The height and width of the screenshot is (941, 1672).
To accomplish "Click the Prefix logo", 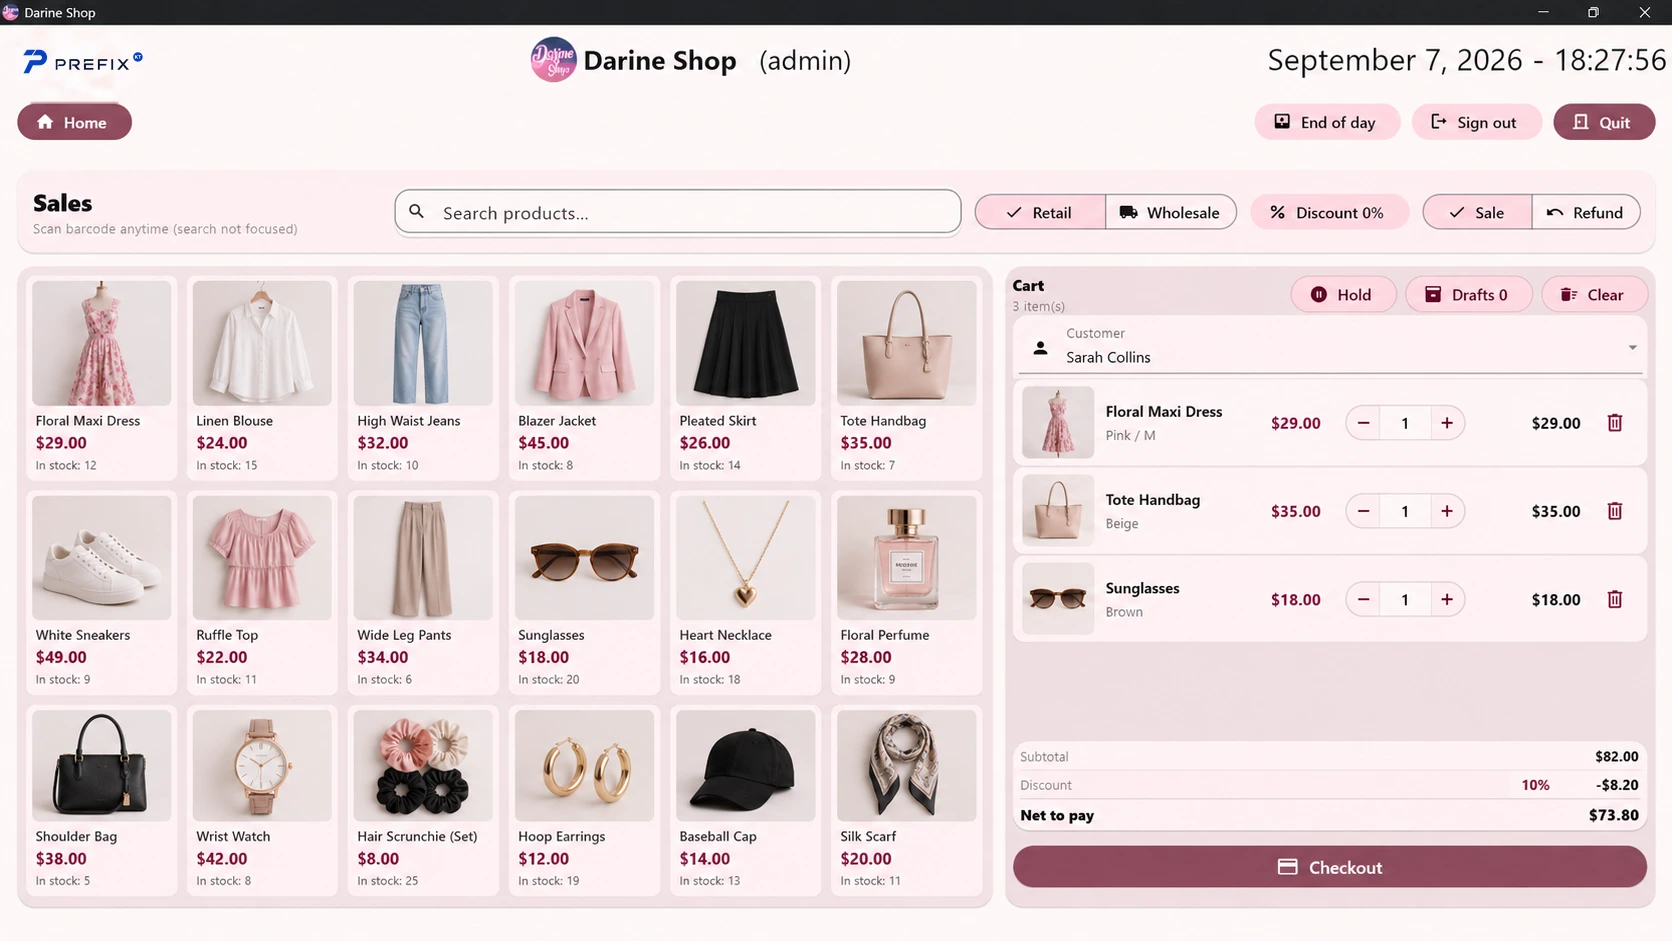I will 83,62.
